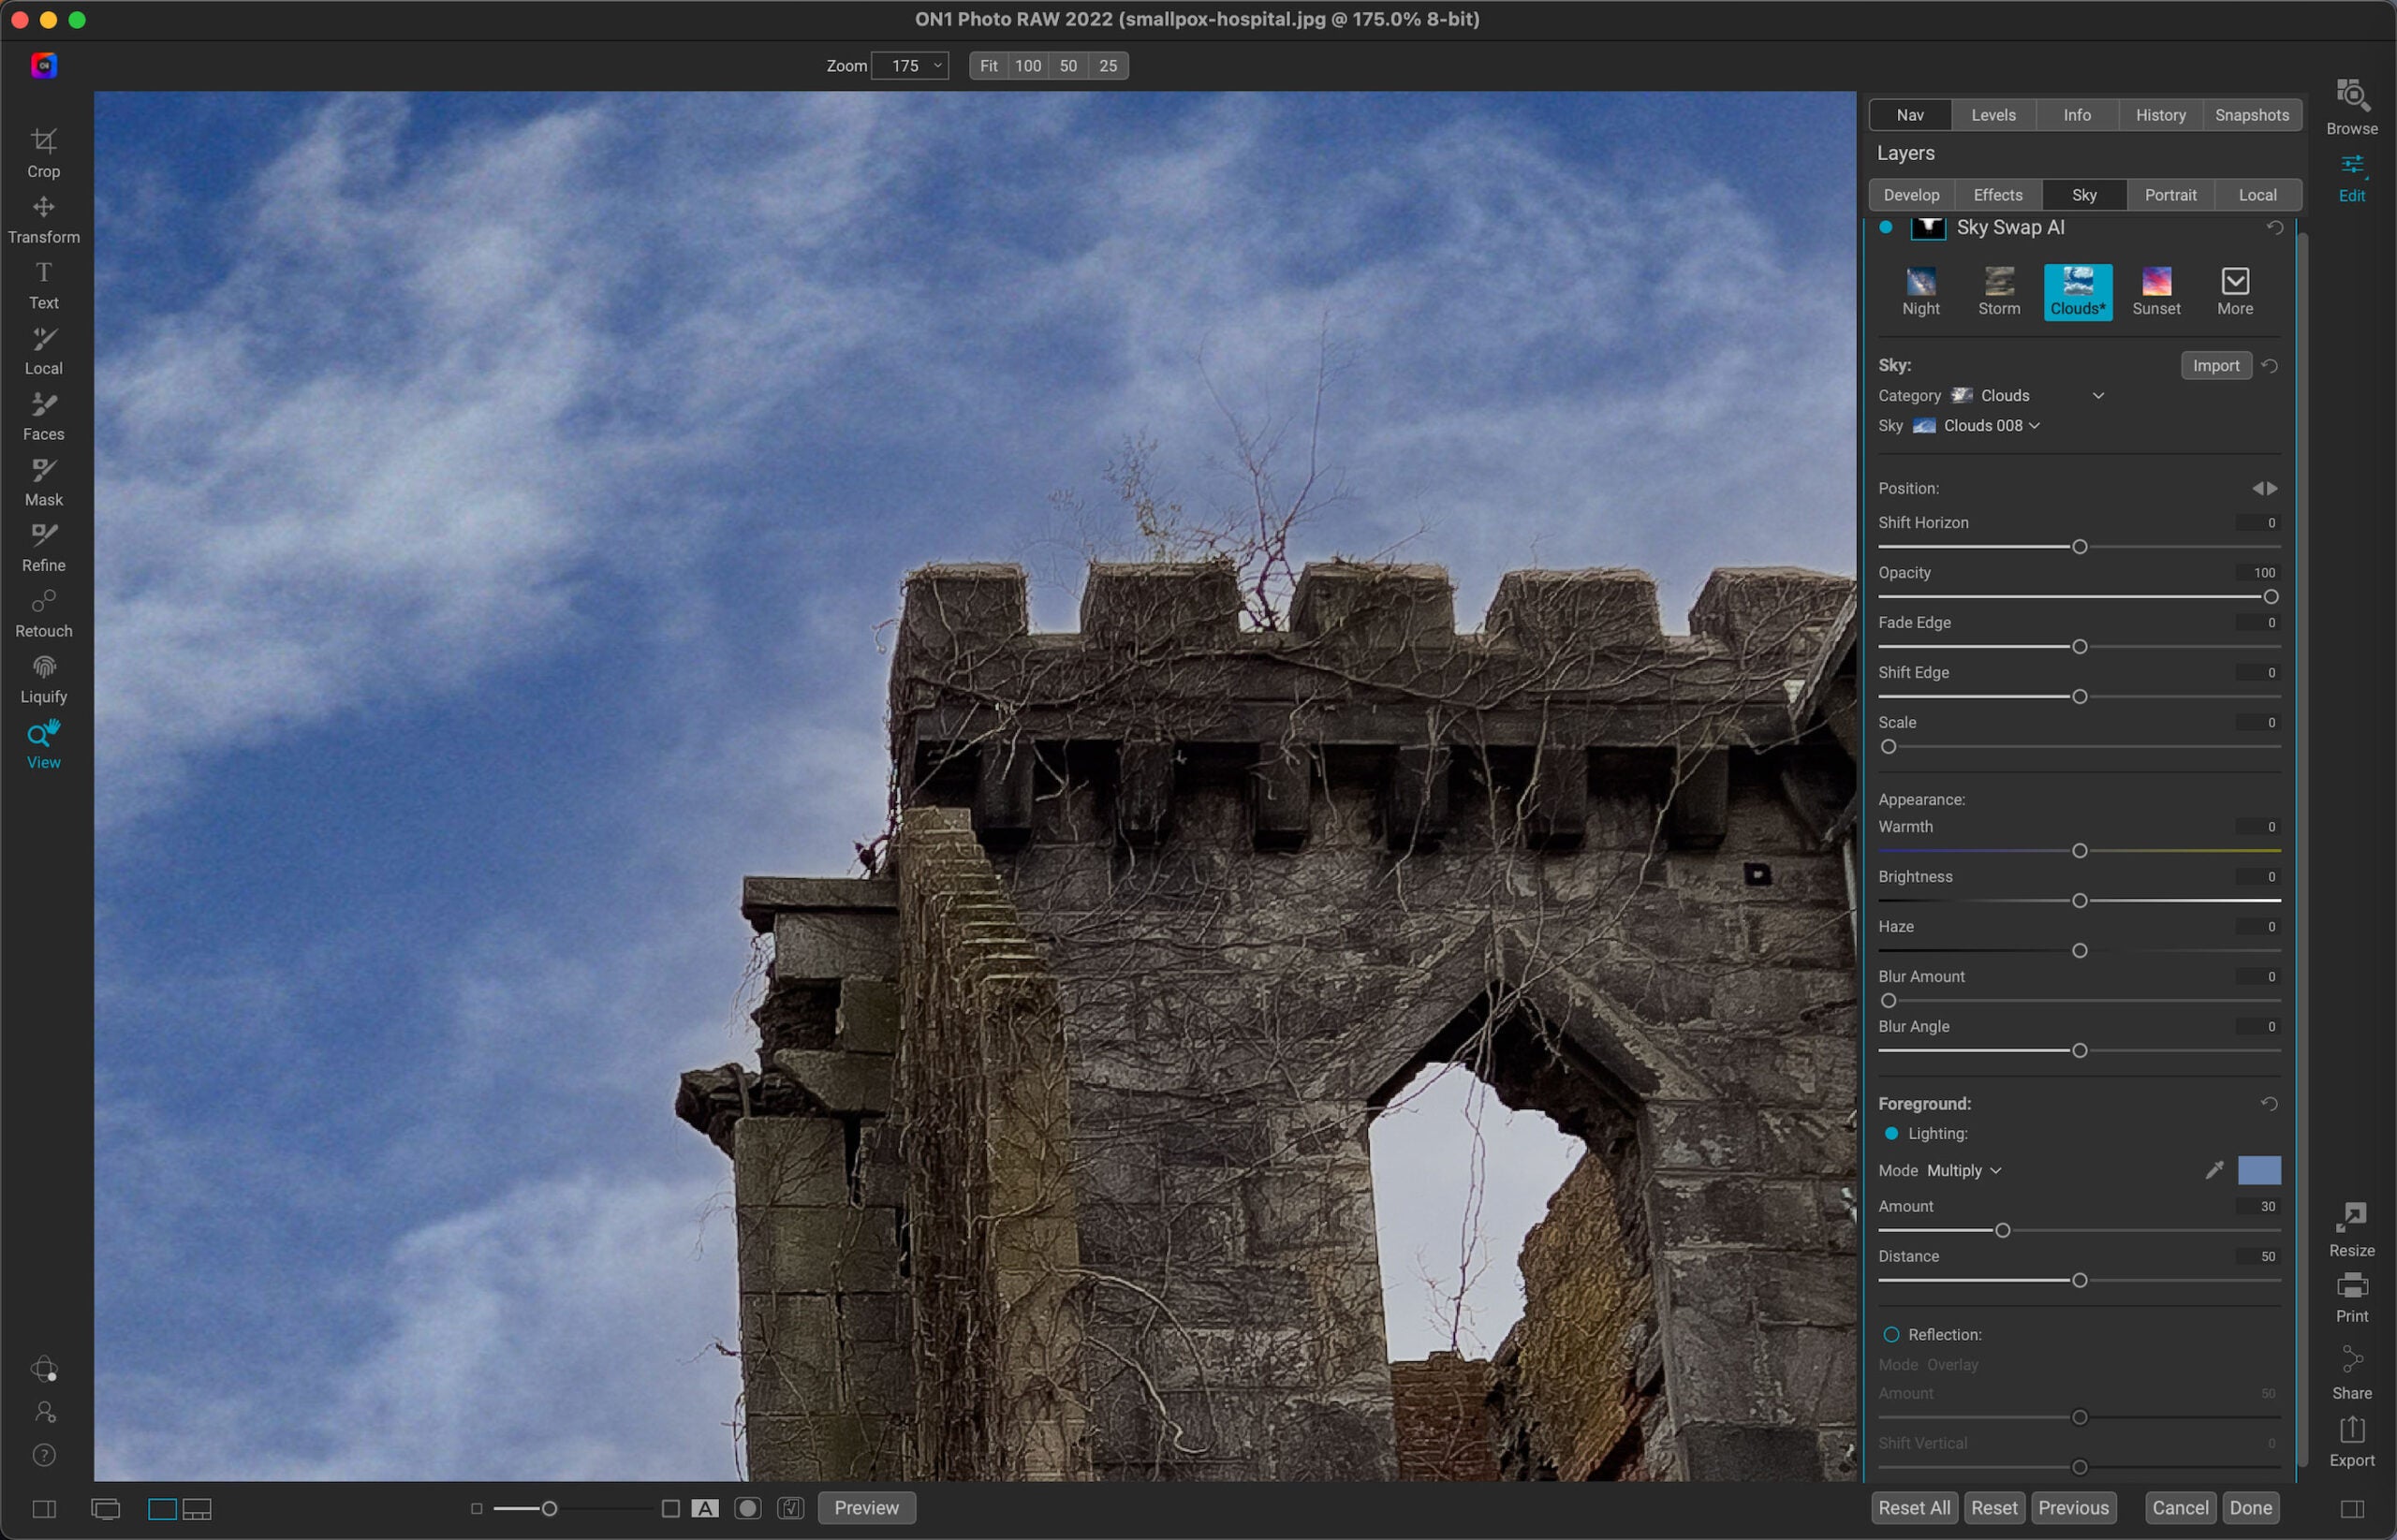Toggle the Lighting foreground option
Viewport: 2397px width, 1540px height.
(1892, 1133)
